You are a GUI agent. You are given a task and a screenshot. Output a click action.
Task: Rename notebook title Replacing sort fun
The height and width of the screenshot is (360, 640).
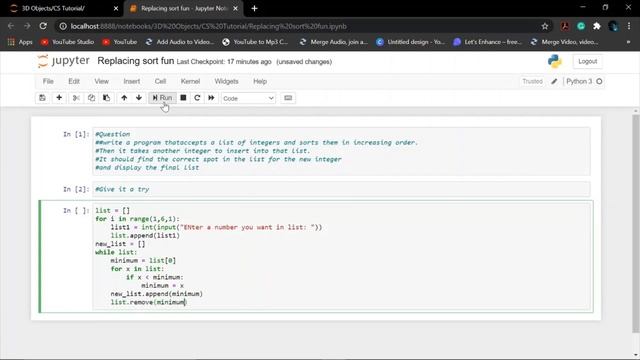tap(136, 61)
